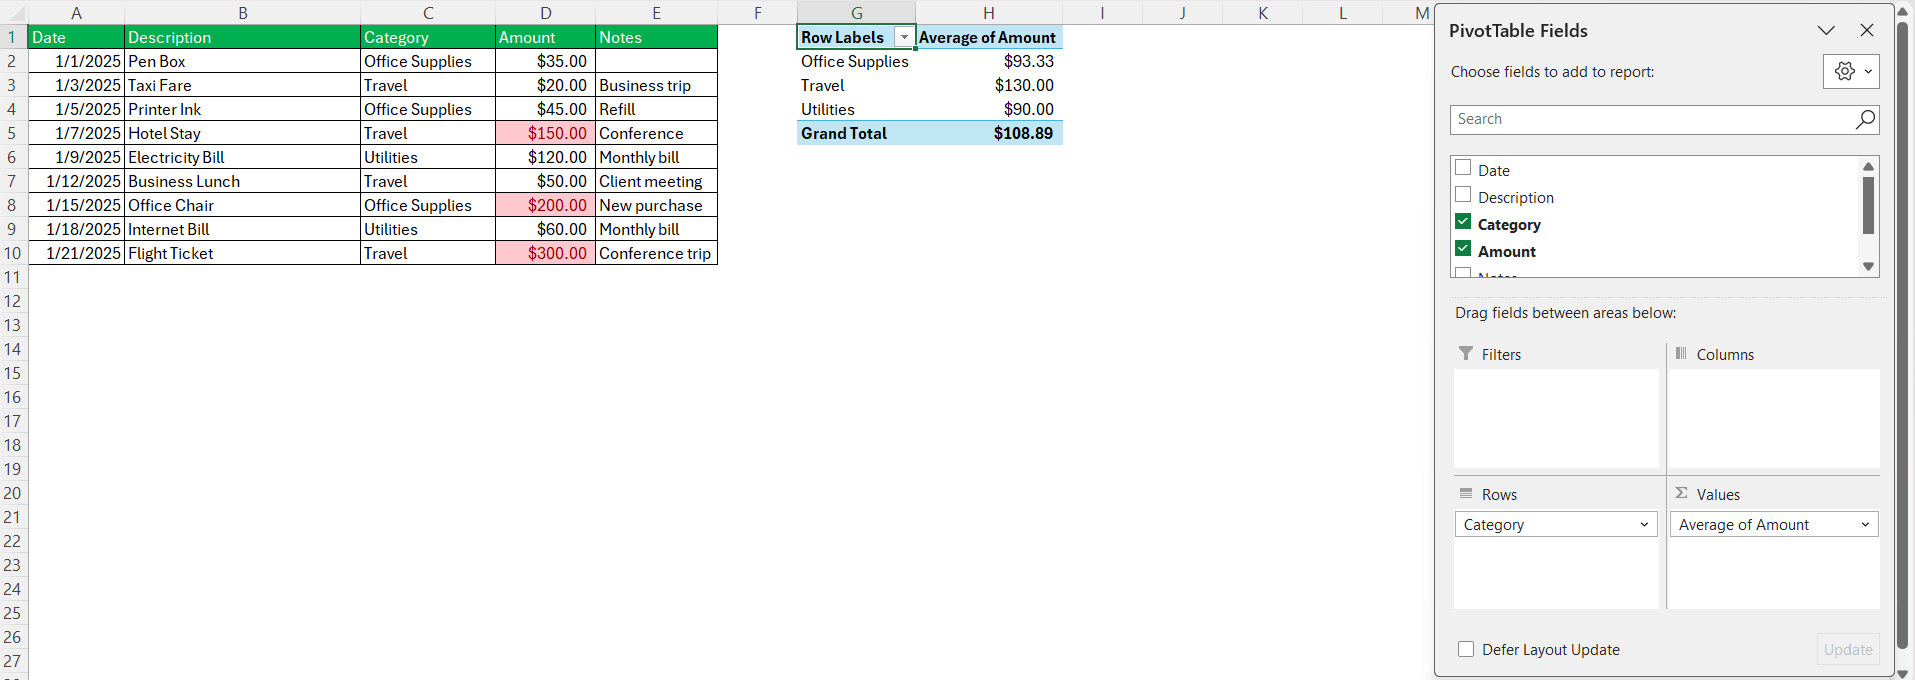The height and width of the screenshot is (680, 1915).
Task: Select row 10 header
Action: [x=13, y=253]
